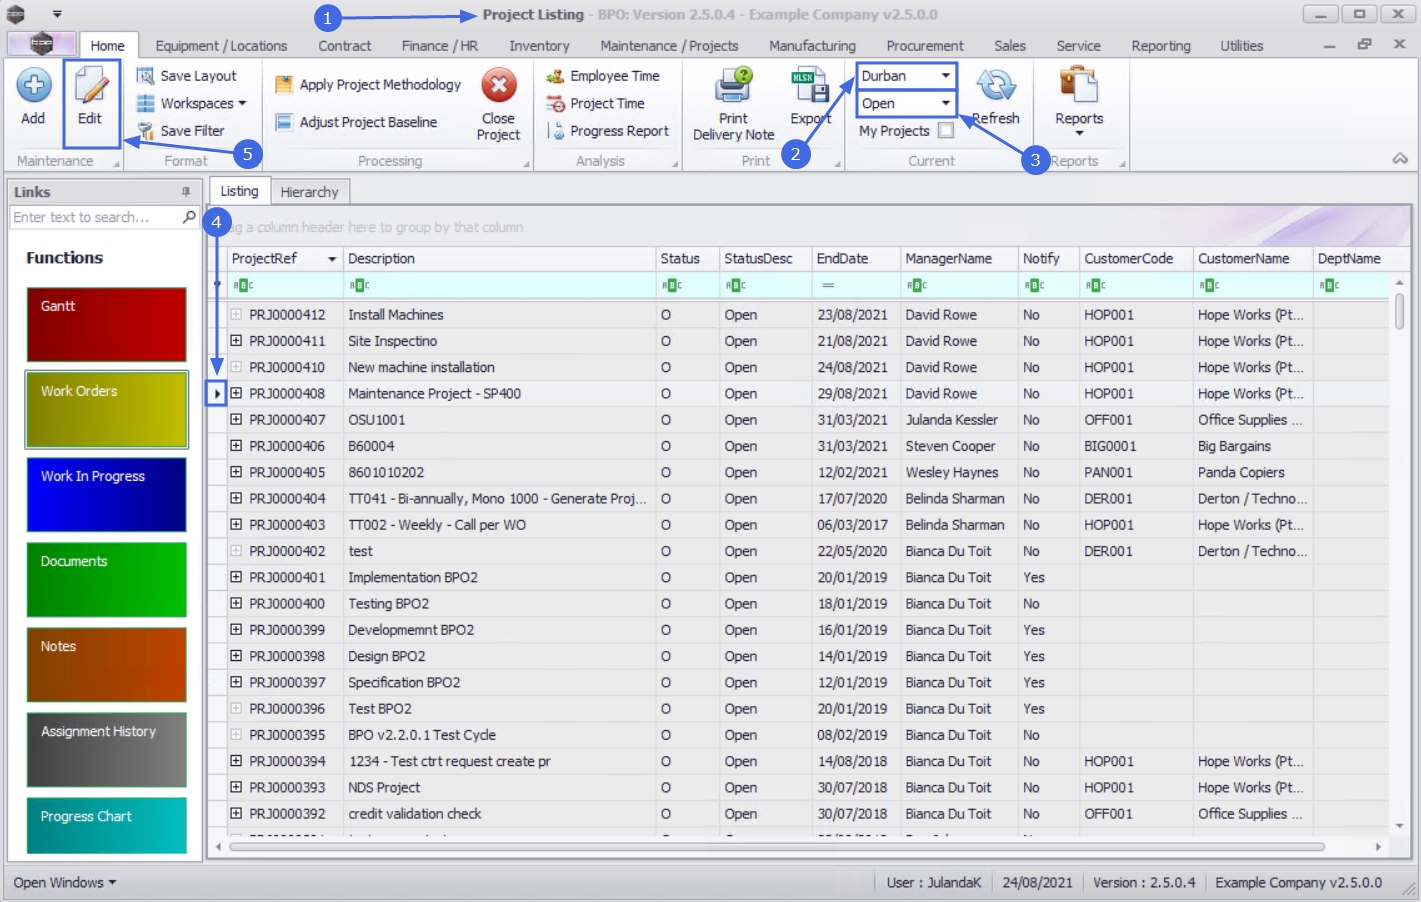Image resolution: width=1421 pixels, height=902 pixels.
Task: Tick the My Projects checkbox
Action: click(946, 131)
